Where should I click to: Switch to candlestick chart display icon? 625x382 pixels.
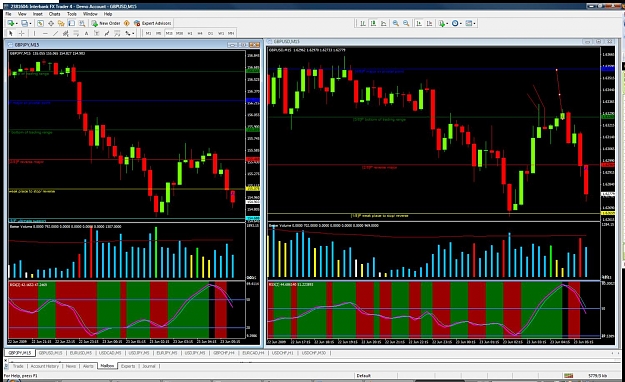click(373, 23)
